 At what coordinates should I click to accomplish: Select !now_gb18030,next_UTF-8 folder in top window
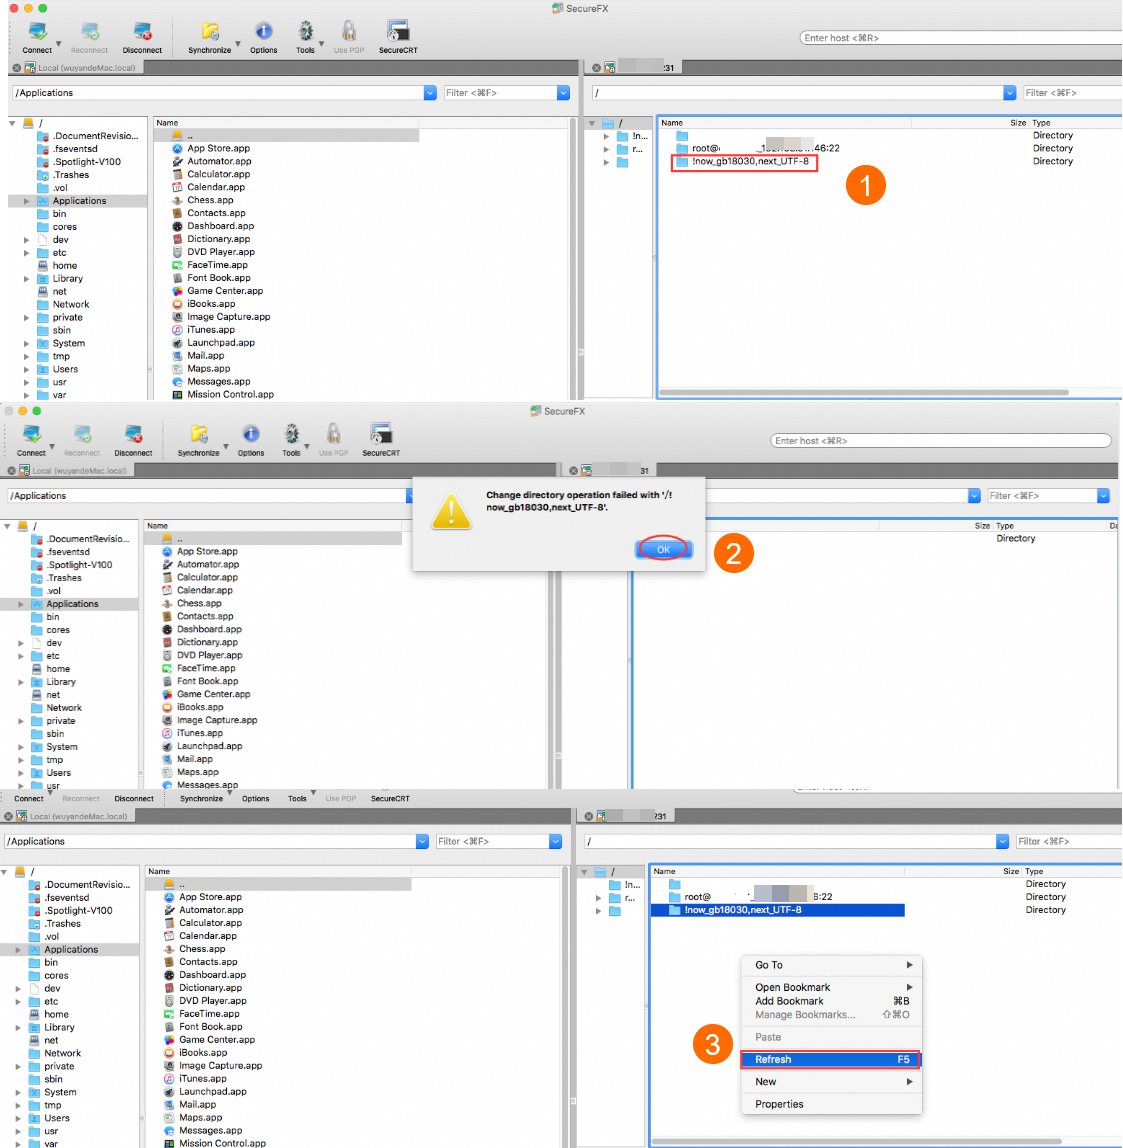[744, 162]
